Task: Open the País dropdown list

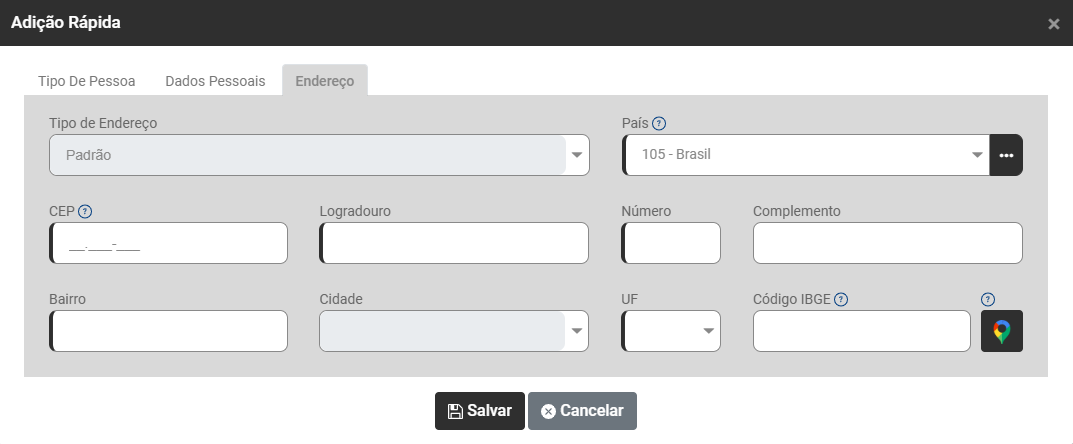Action: (x=977, y=155)
